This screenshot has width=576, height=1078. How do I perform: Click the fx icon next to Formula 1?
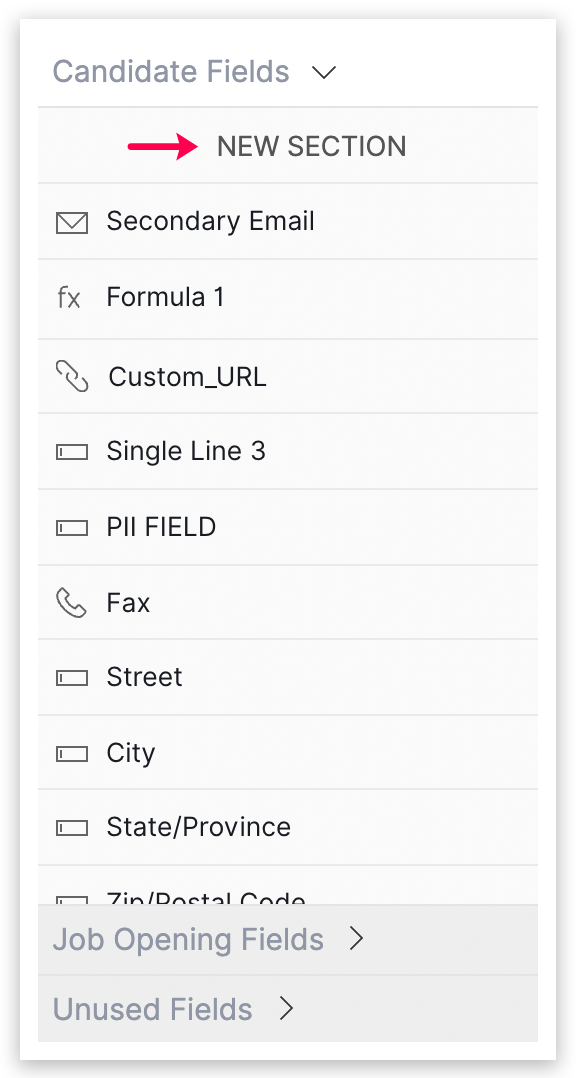click(x=69, y=298)
